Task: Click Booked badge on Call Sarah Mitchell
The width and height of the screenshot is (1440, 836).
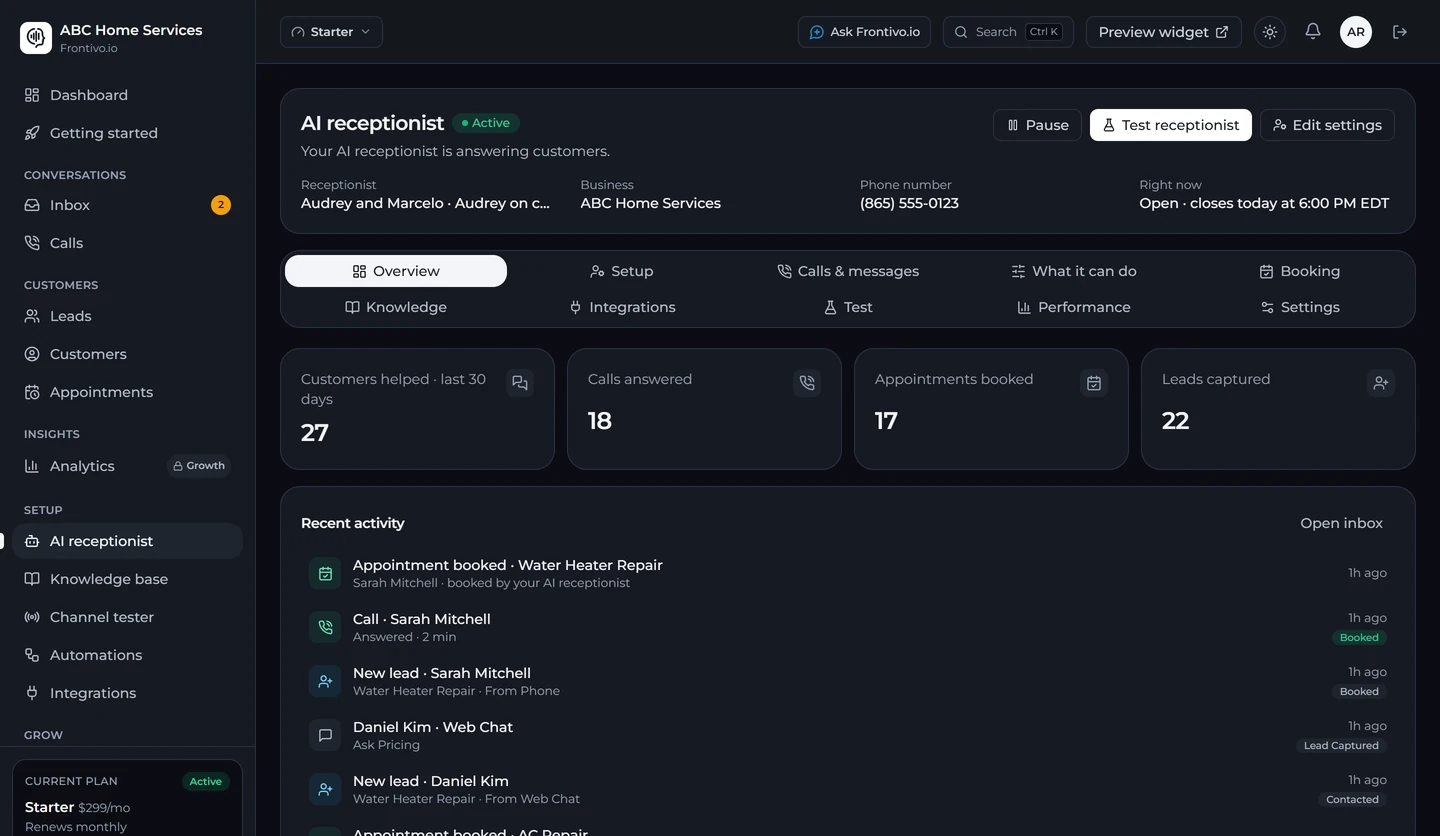Action: point(1359,637)
